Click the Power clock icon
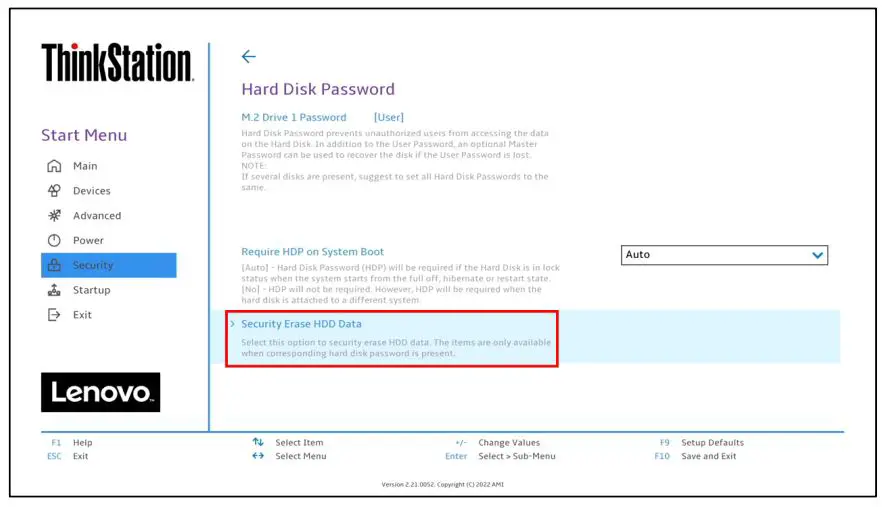889x507 pixels. (54, 240)
